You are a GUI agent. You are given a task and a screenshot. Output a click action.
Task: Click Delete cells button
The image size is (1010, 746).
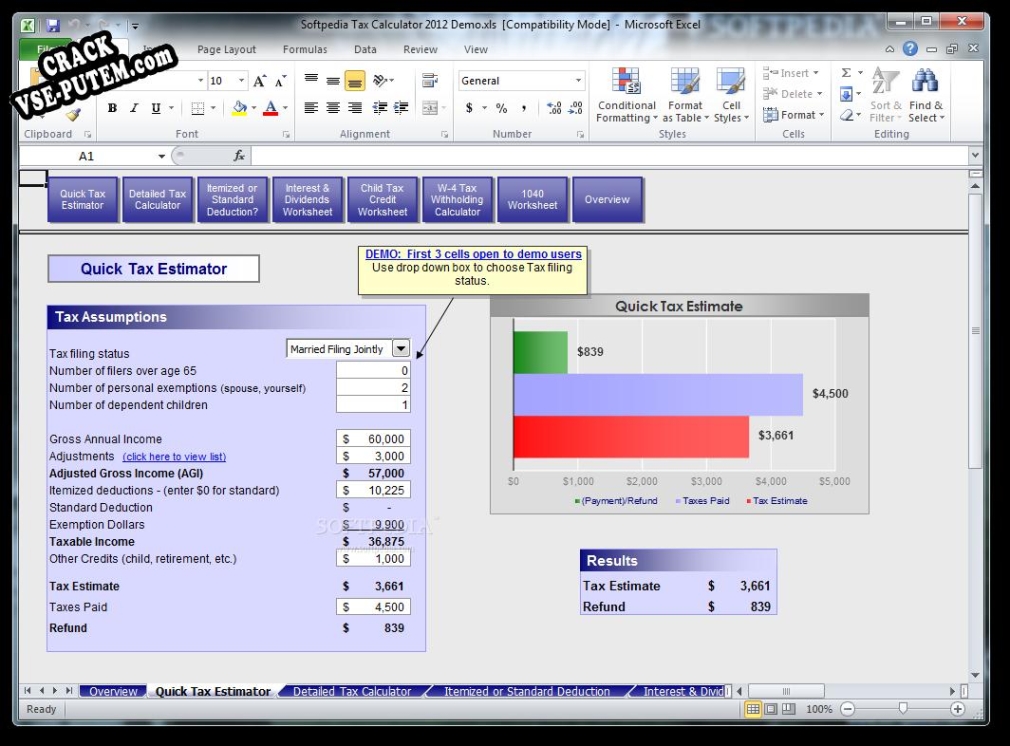click(x=792, y=94)
